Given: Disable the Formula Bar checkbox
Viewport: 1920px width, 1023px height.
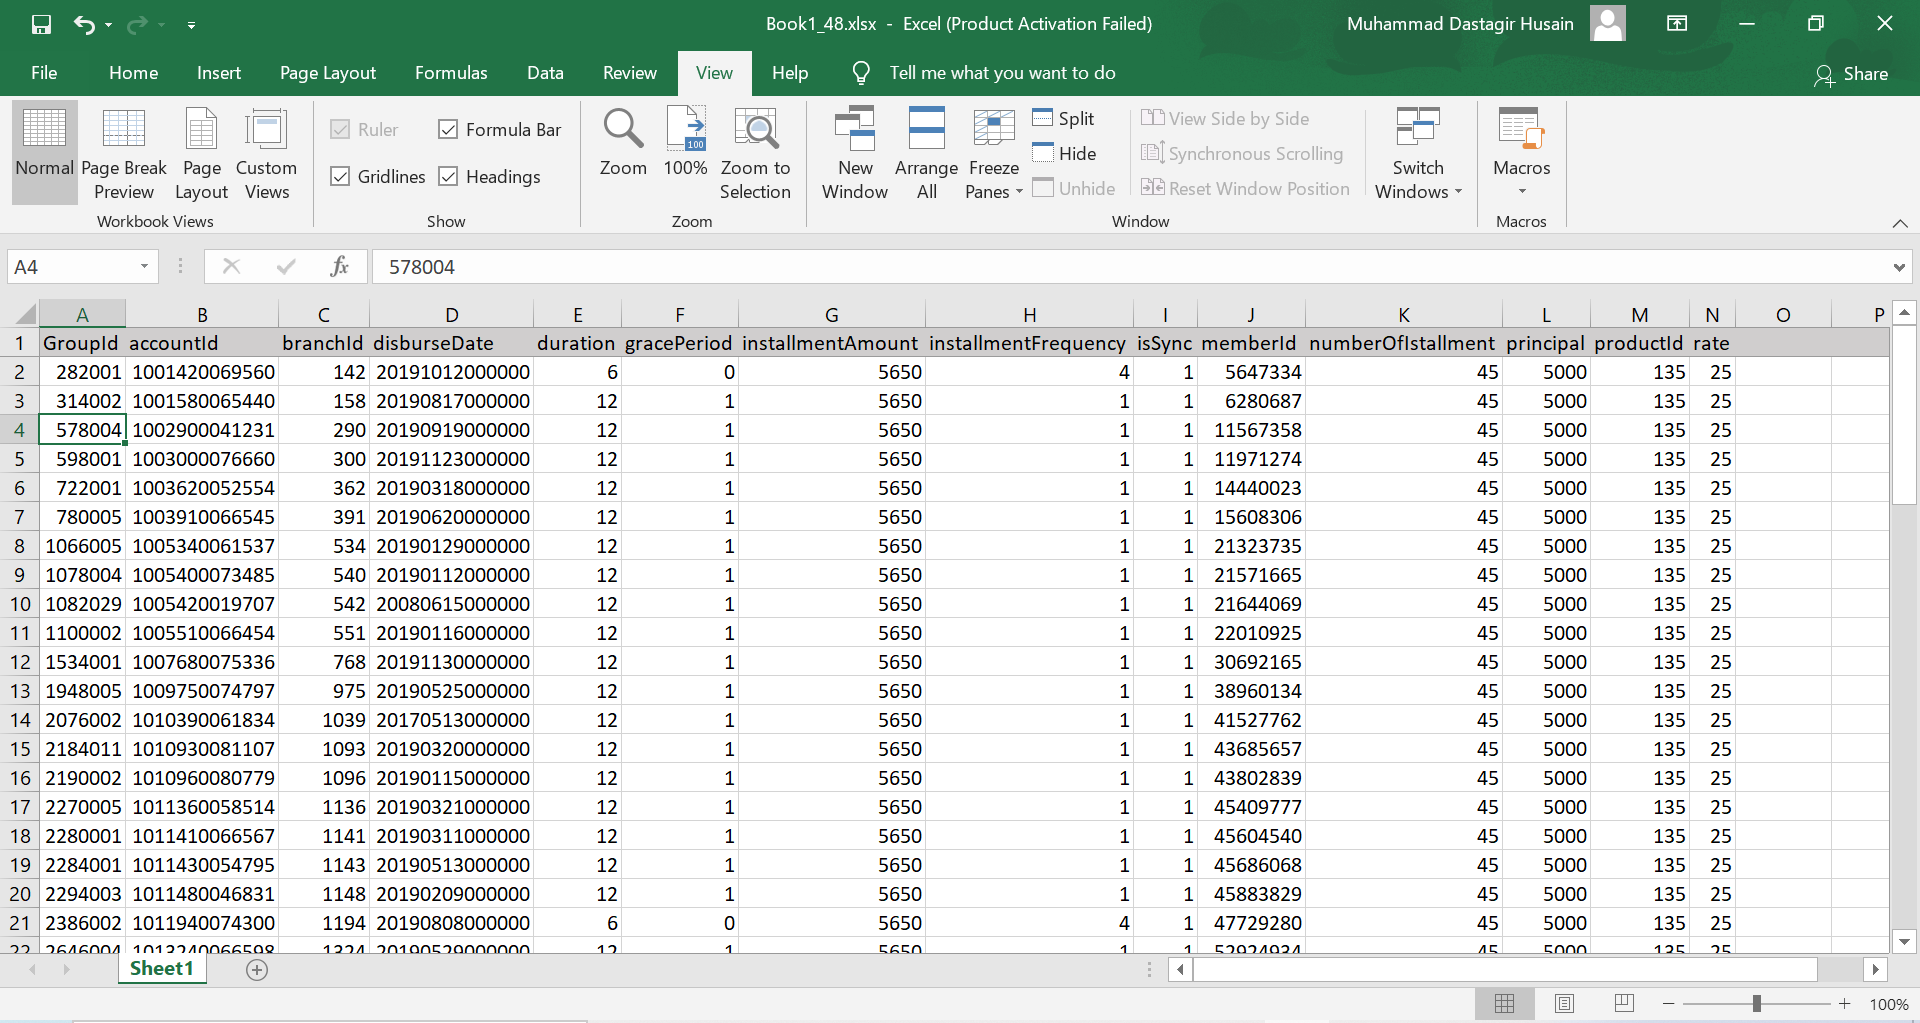Looking at the screenshot, I should pos(449,129).
